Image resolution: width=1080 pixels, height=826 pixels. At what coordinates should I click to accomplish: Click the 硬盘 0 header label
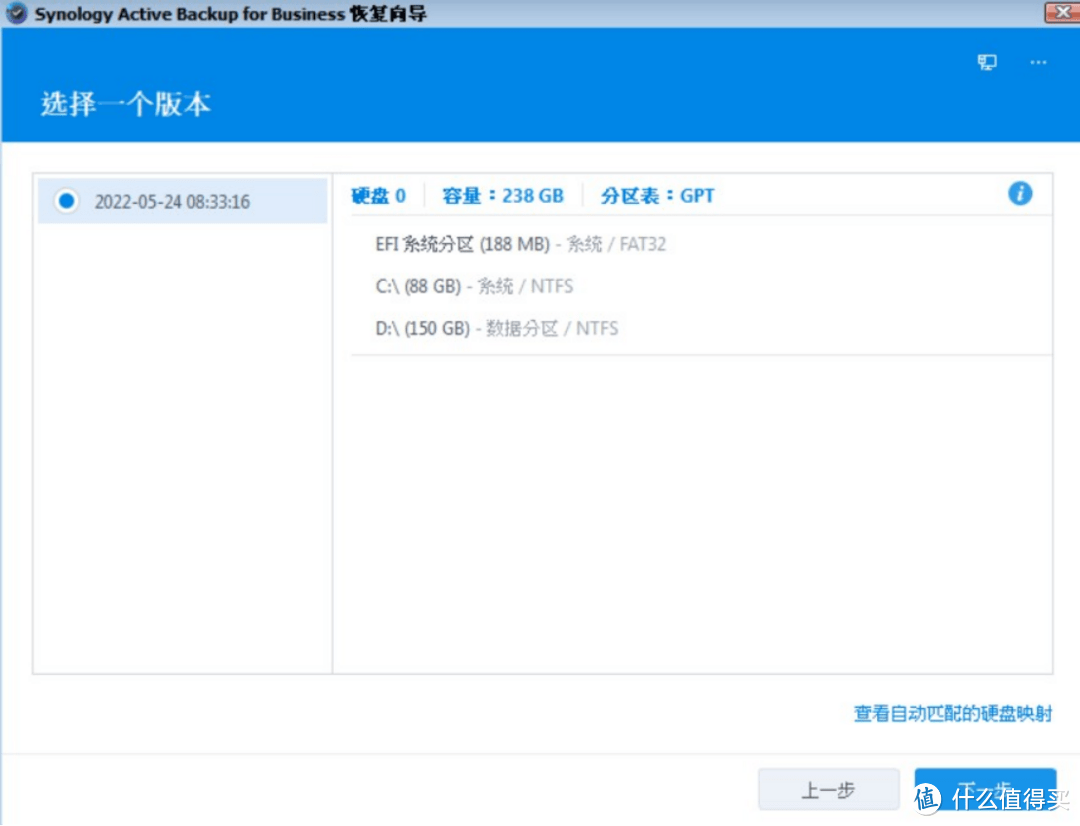[x=378, y=196]
